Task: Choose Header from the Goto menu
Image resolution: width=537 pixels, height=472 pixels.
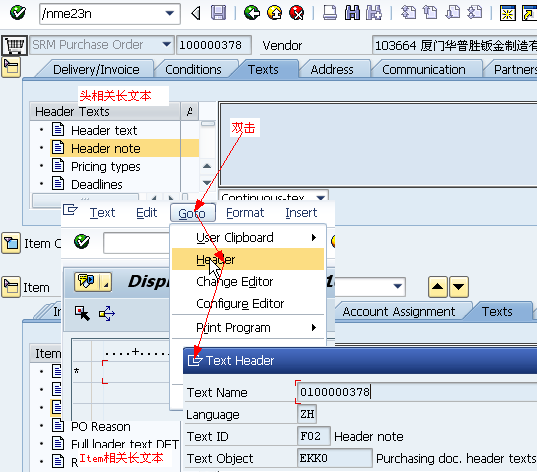Action: (x=248, y=259)
